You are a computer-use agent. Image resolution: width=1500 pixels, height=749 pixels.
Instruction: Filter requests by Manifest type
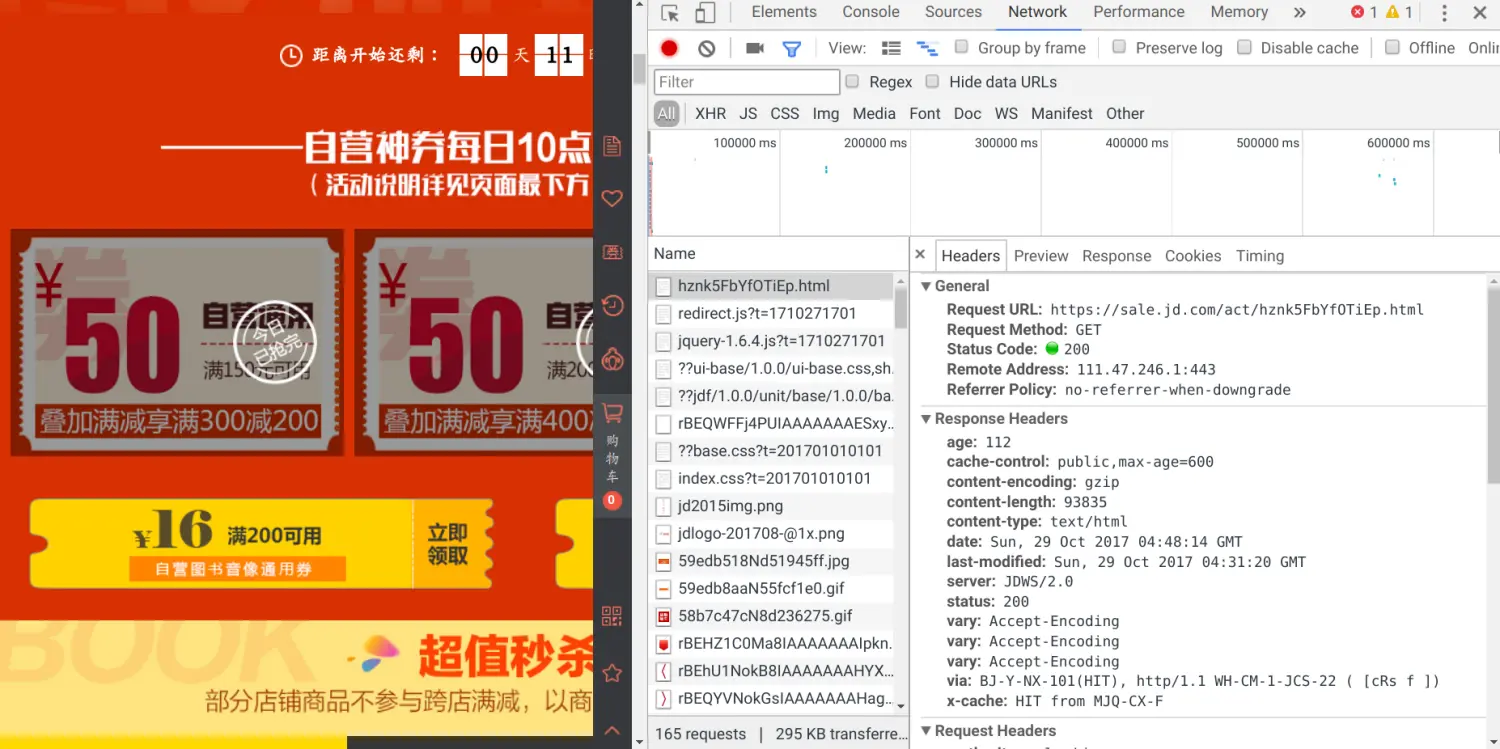click(x=1062, y=113)
